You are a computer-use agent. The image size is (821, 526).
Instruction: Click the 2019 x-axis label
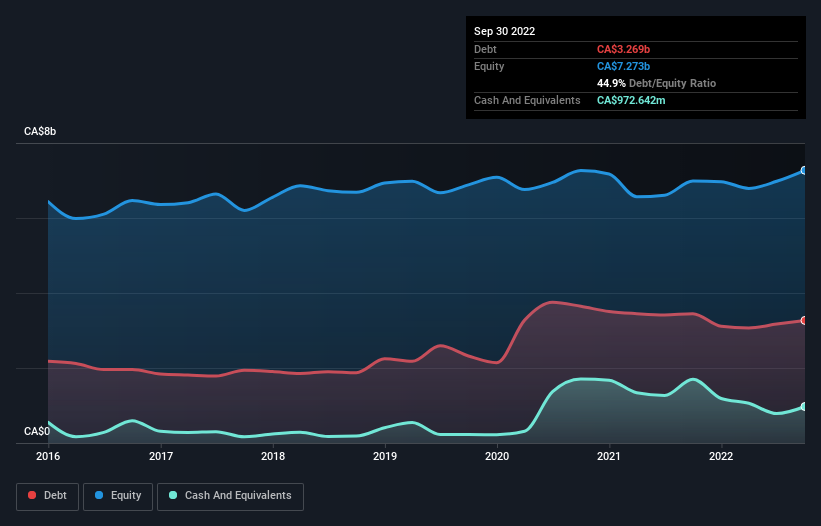385,456
